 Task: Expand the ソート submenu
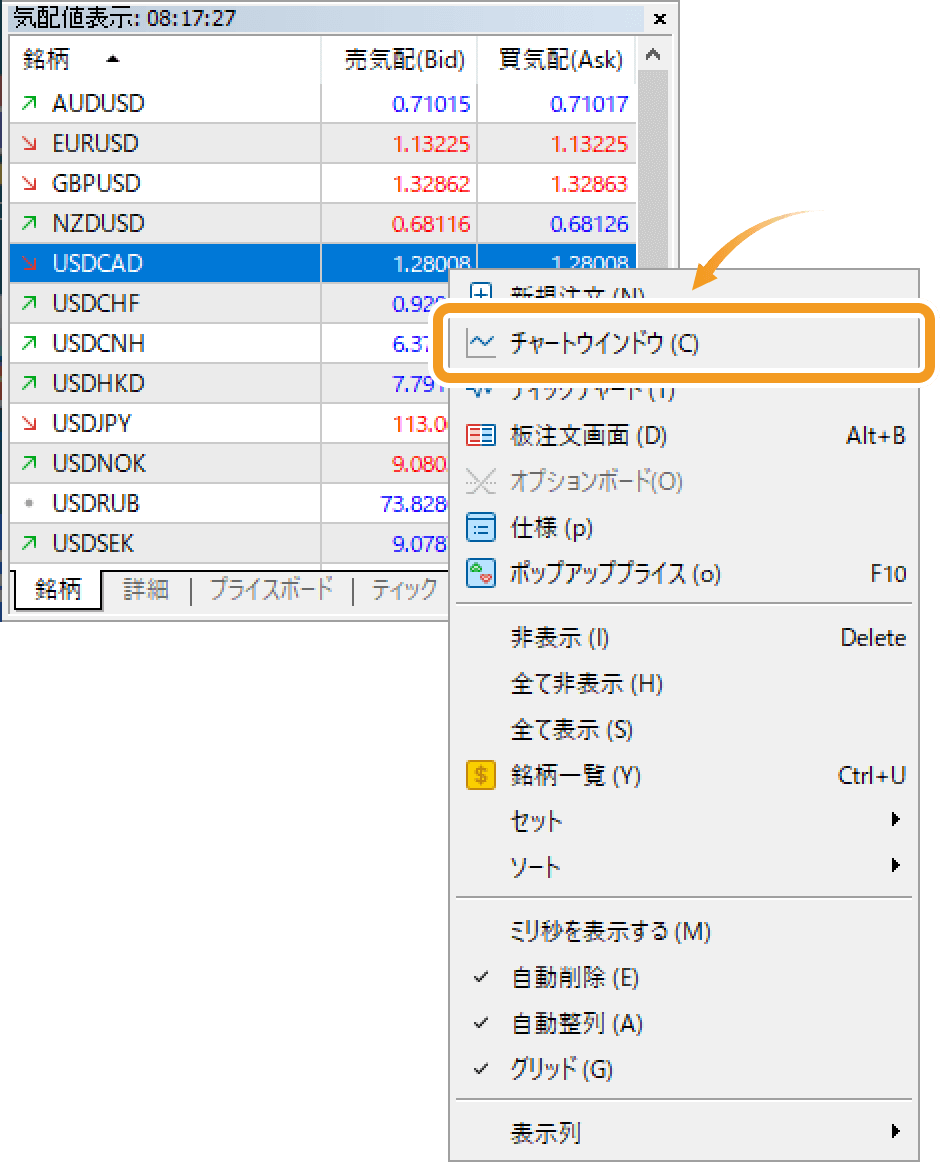(x=683, y=866)
